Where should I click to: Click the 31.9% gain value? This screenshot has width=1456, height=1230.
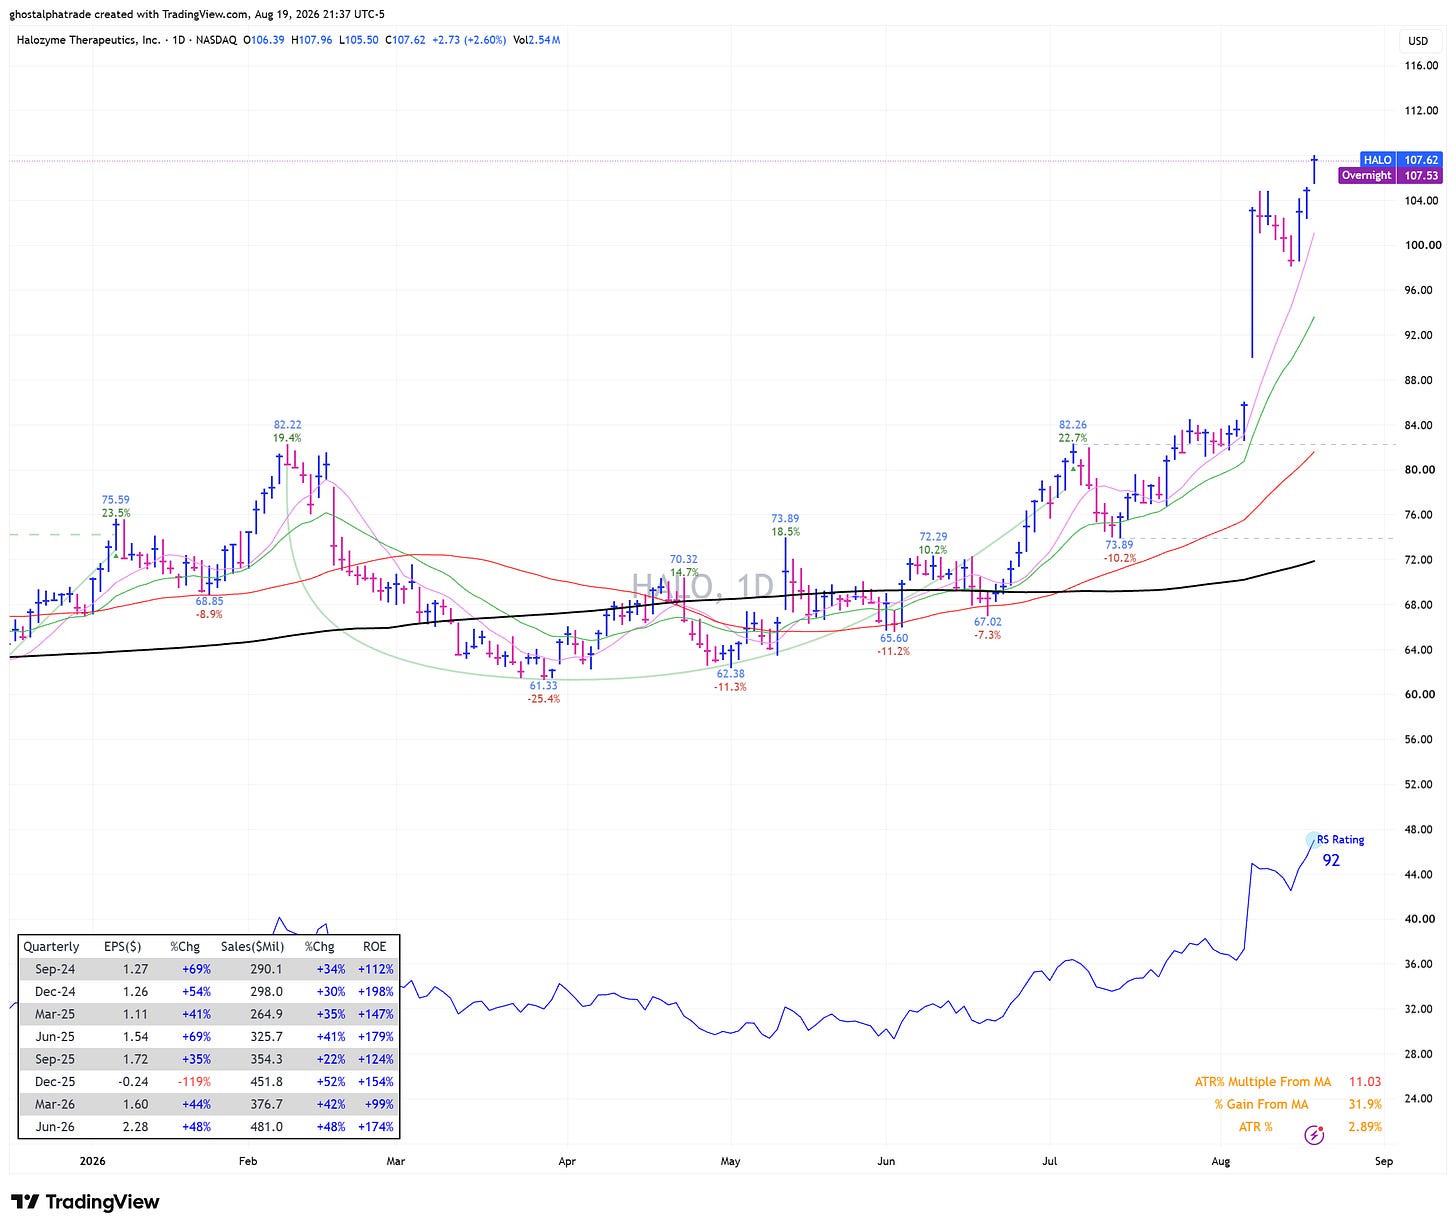coord(1365,1104)
